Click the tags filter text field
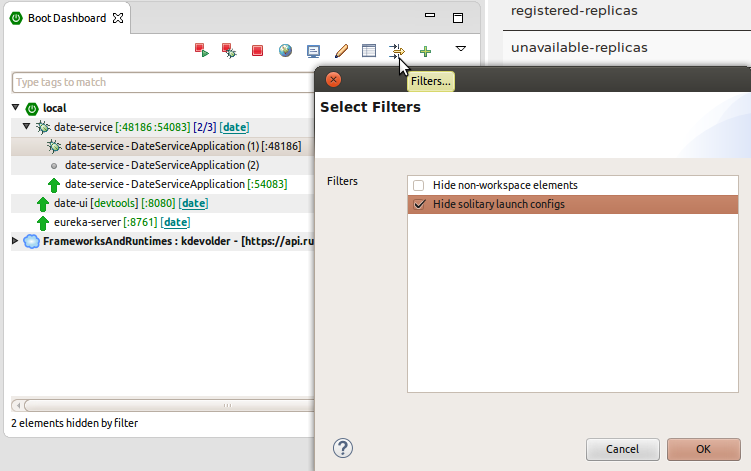751x471 pixels. [160, 82]
